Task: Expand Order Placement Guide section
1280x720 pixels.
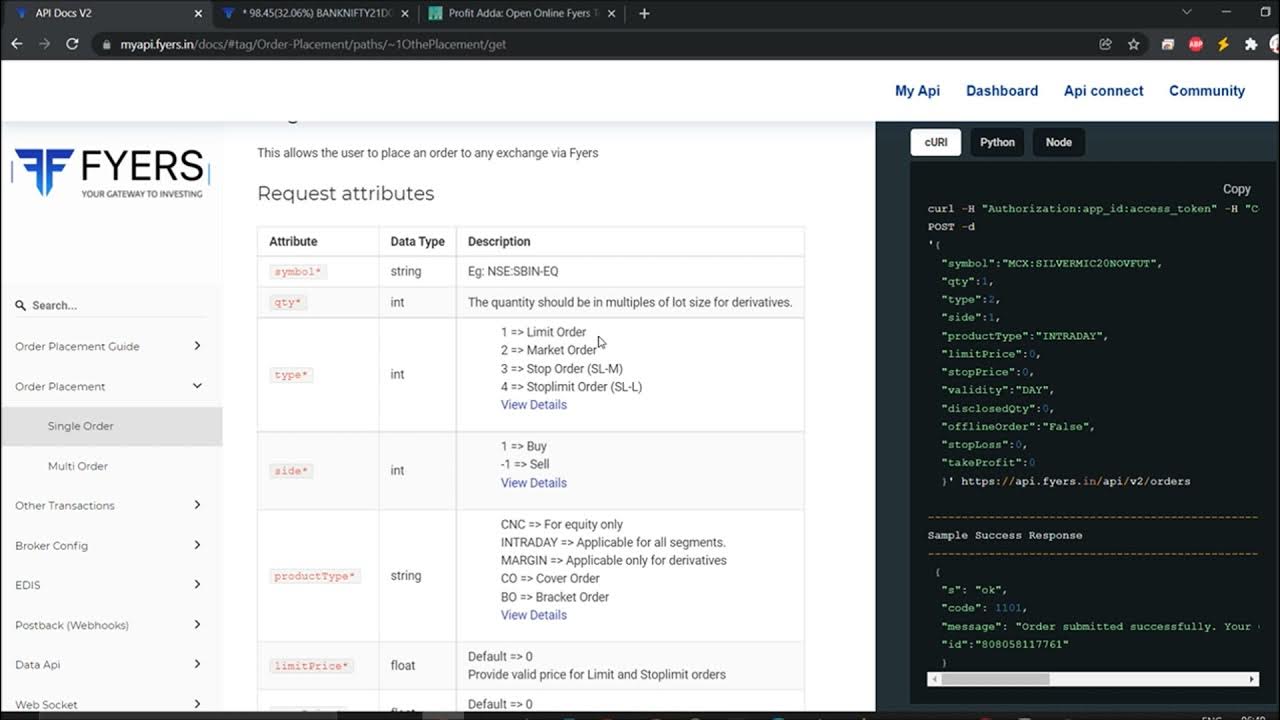Action: coord(111,346)
